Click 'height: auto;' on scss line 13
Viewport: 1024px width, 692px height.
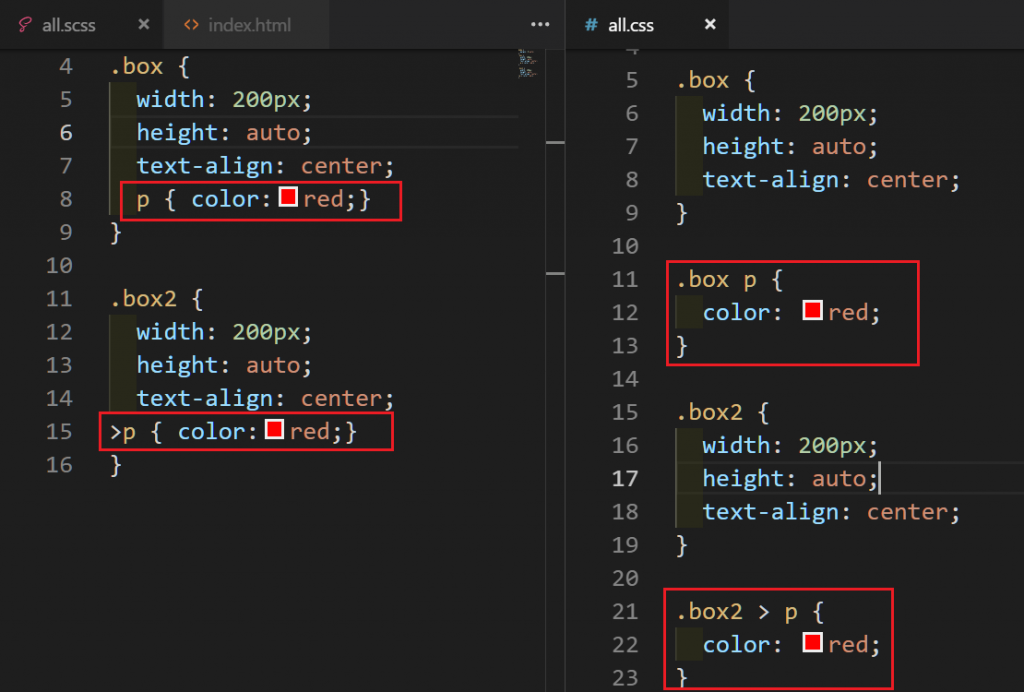coord(224,365)
